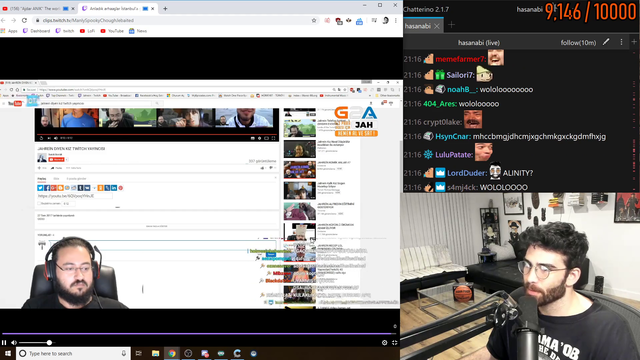The image size is (640, 360).
Task: Click 404_Ares username in chat
Action: (440, 104)
